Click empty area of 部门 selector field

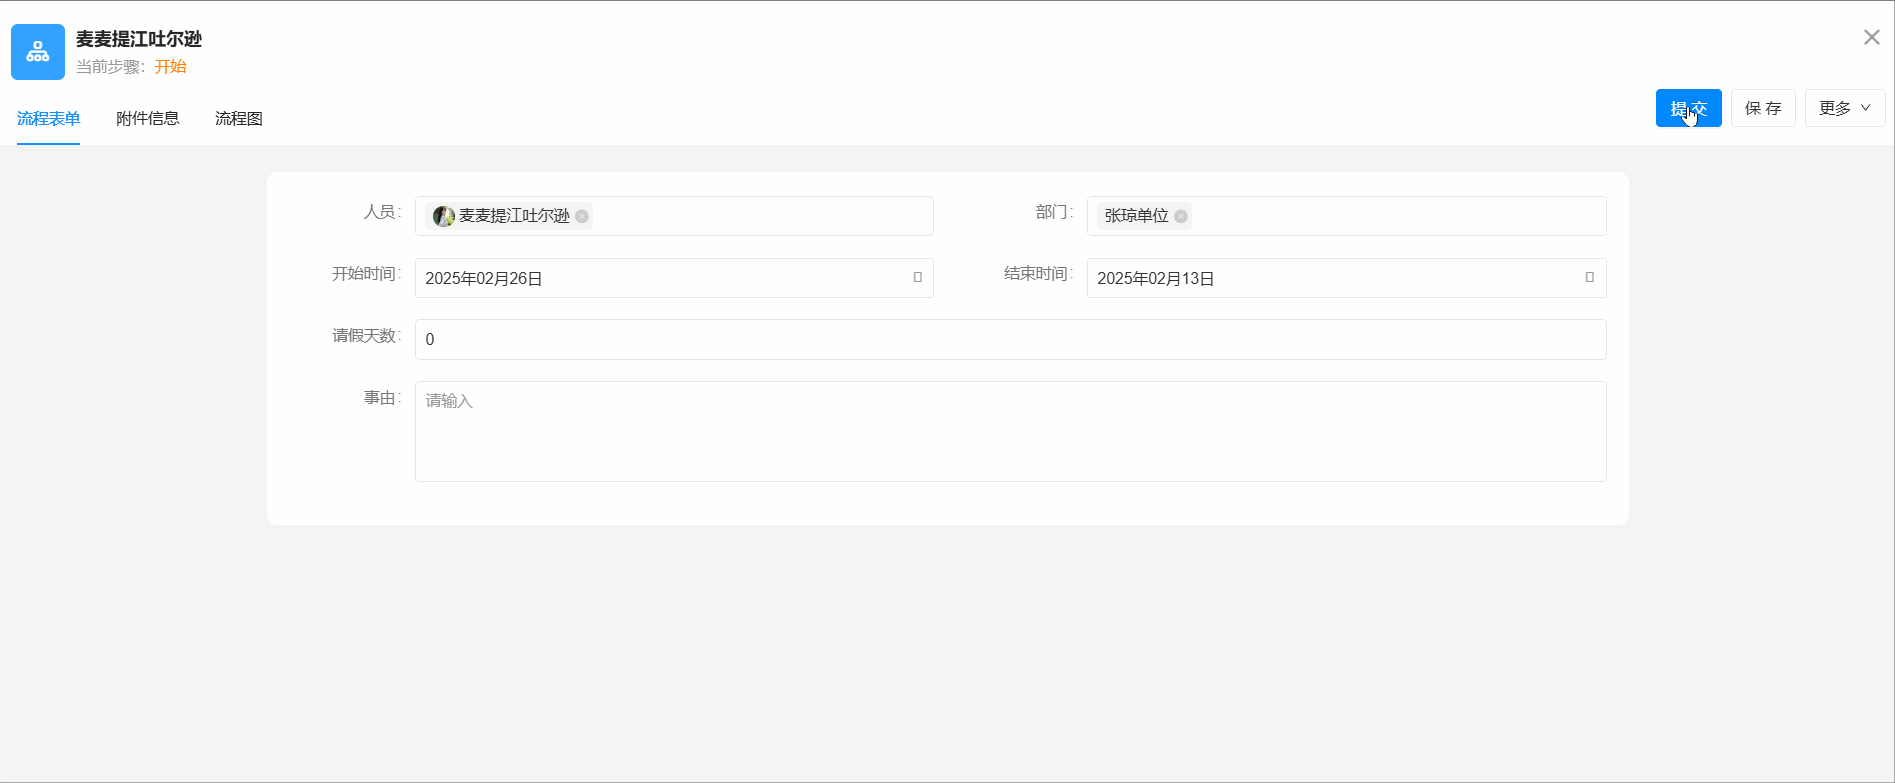pyautogui.click(x=1400, y=216)
